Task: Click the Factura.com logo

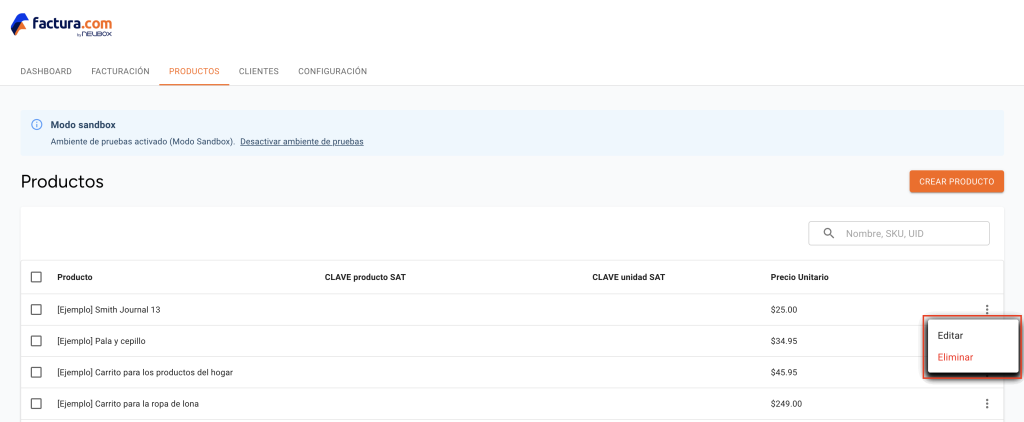Action: [x=61, y=25]
